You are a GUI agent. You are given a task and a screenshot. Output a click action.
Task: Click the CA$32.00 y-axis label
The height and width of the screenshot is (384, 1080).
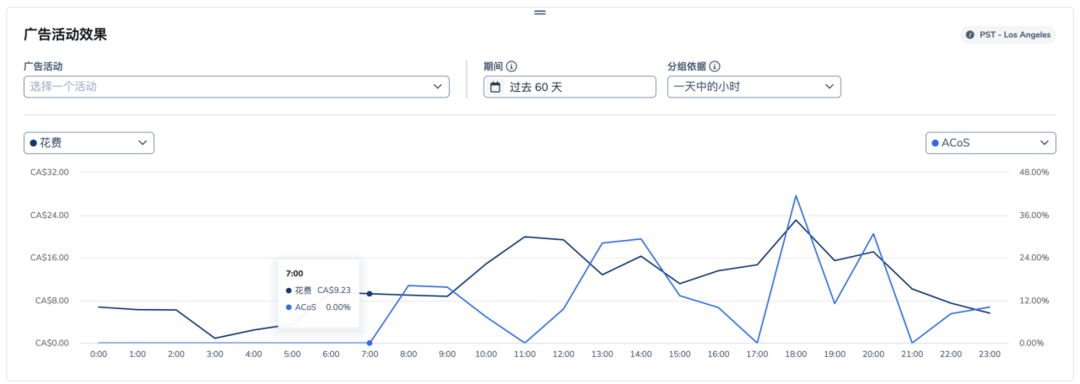[50, 173]
